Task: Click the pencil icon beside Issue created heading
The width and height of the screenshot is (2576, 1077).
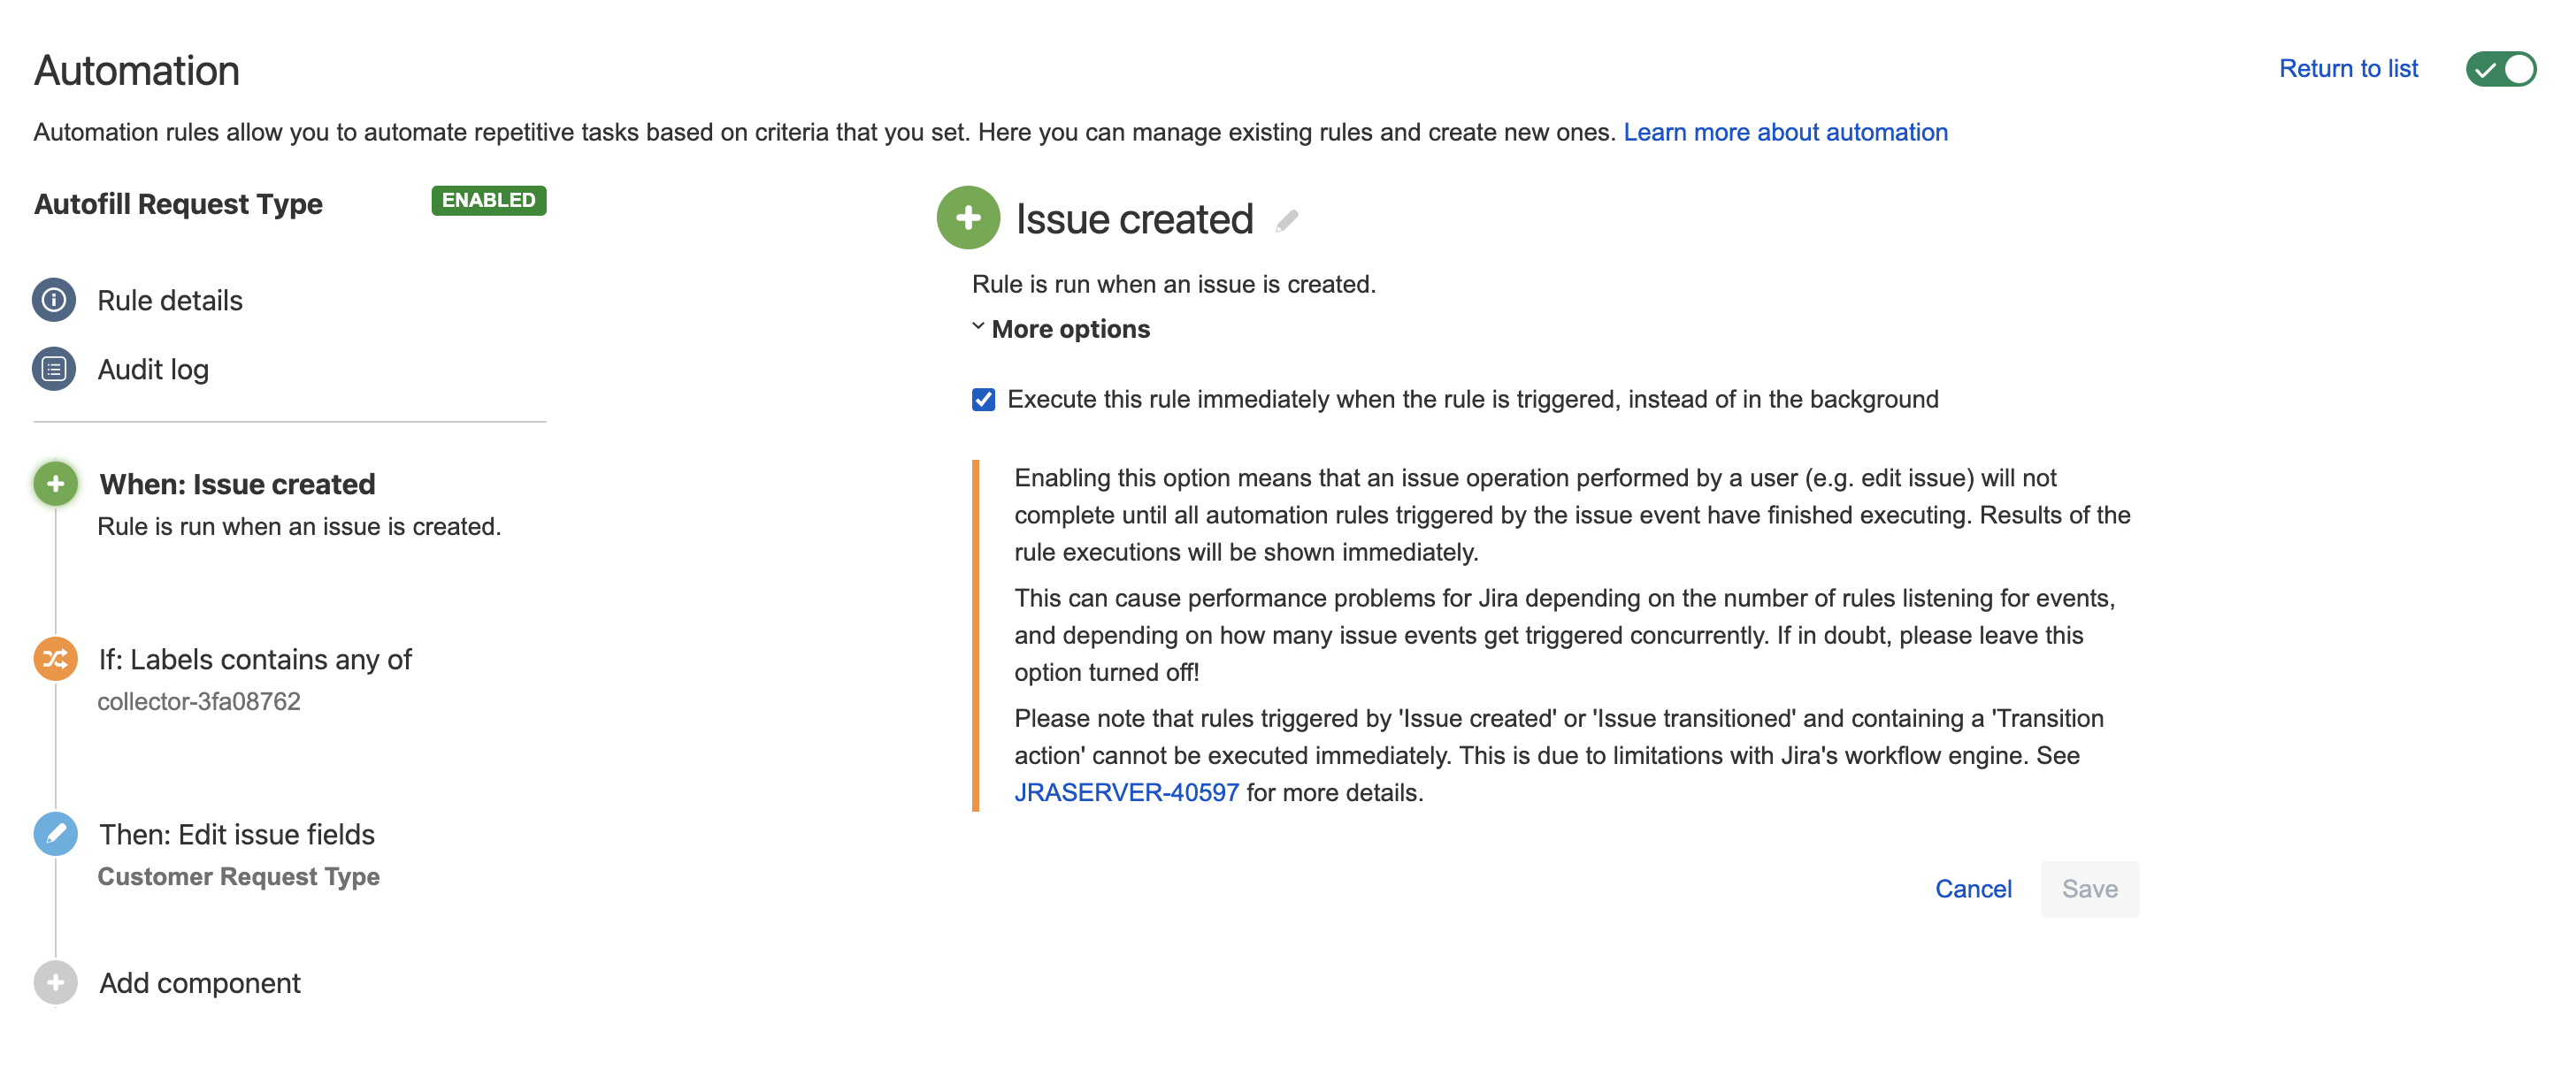Action: (x=1286, y=220)
